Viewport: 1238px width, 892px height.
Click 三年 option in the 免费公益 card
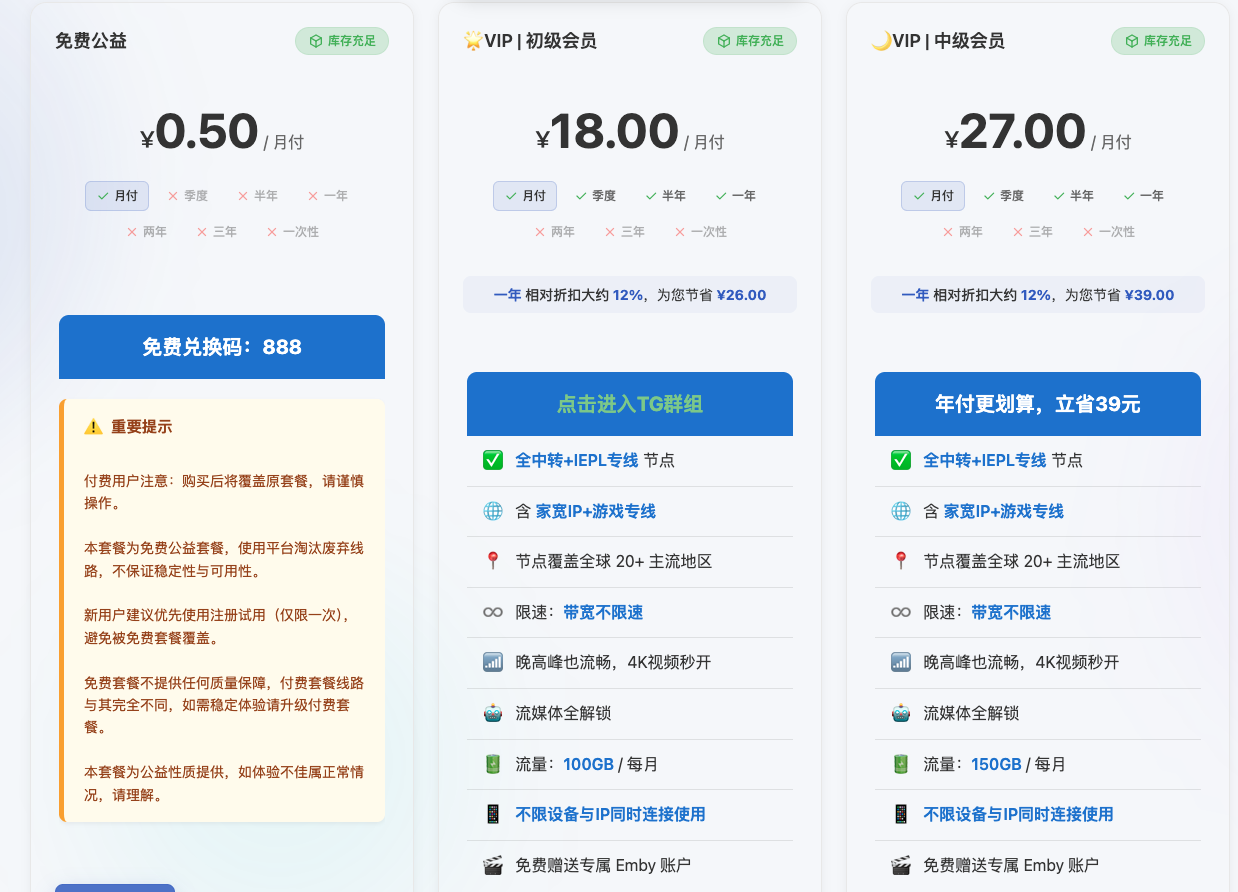pos(217,232)
